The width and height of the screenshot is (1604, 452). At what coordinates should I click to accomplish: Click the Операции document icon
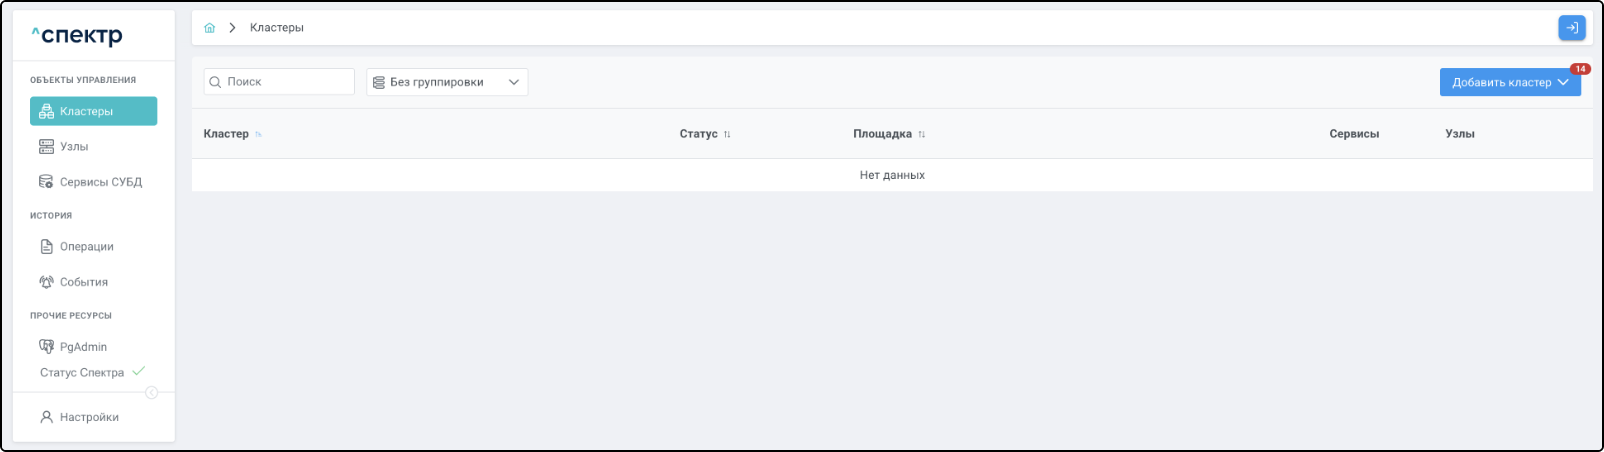(46, 247)
